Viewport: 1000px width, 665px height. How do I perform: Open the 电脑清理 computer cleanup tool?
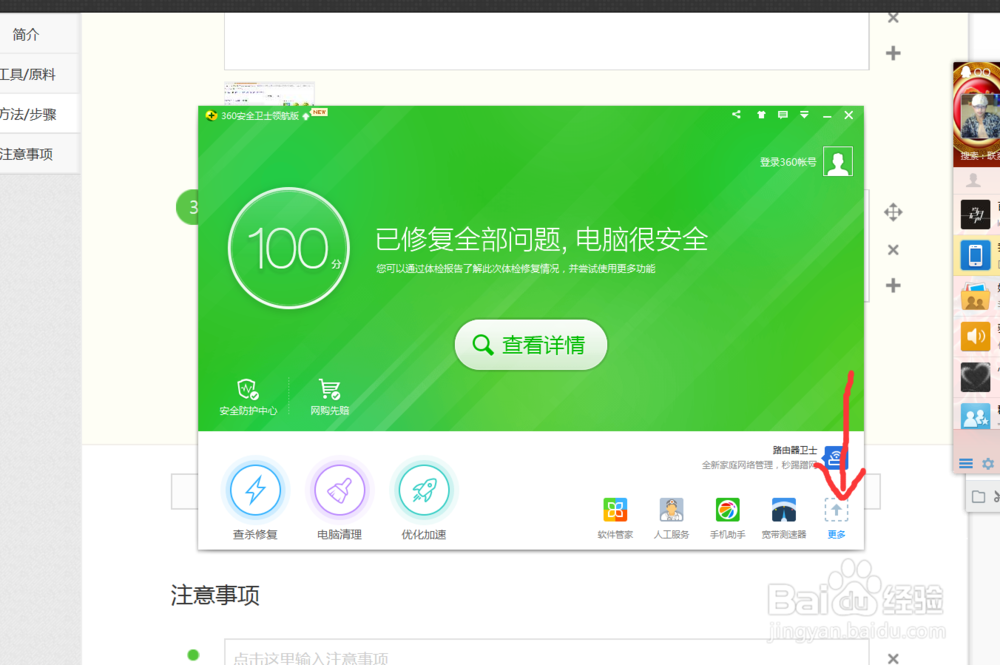[x=339, y=491]
